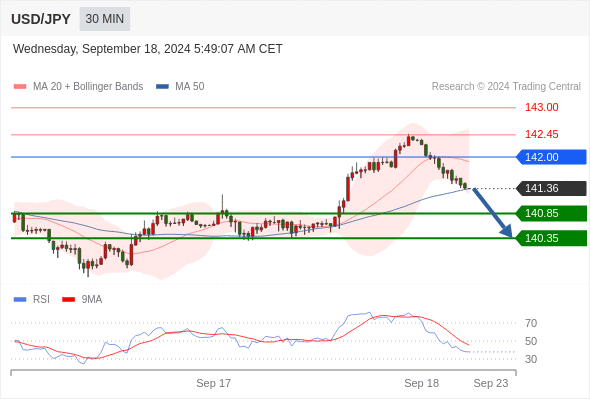Click the USD/JPY pair title
The height and width of the screenshot is (400, 590).
click(x=41, y=19)
